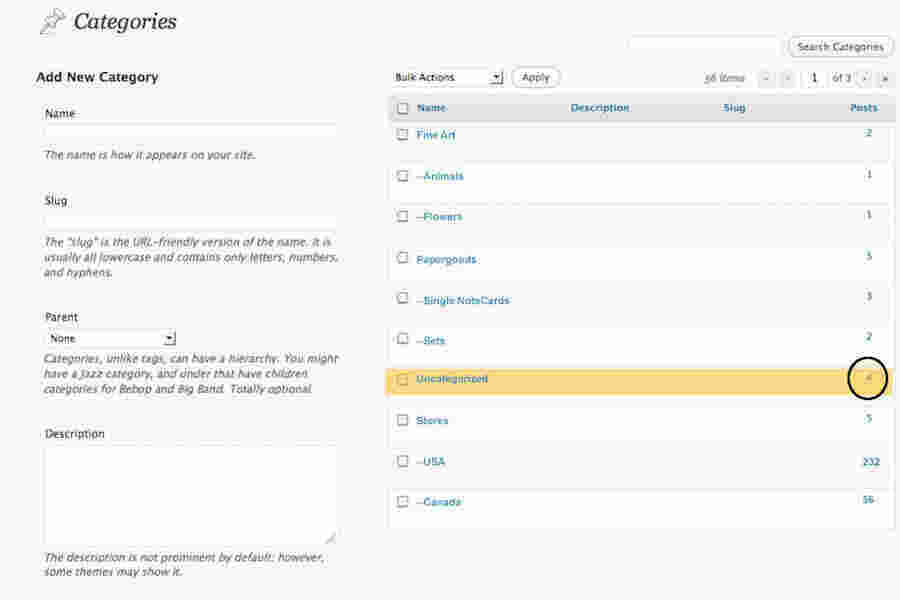900x600 pixels.
Task: Open the Uncategorized category link
Action: [452, 379]
